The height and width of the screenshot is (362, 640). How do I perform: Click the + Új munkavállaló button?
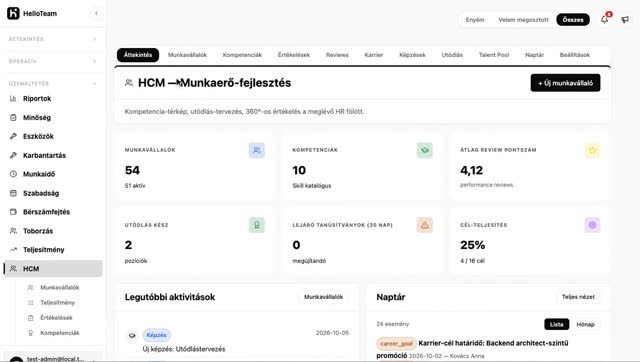(565, 83)
